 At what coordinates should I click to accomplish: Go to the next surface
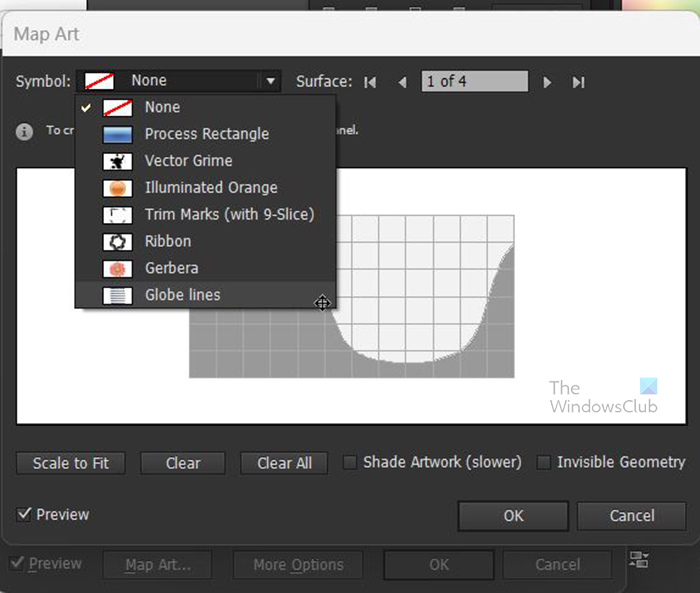547,82
